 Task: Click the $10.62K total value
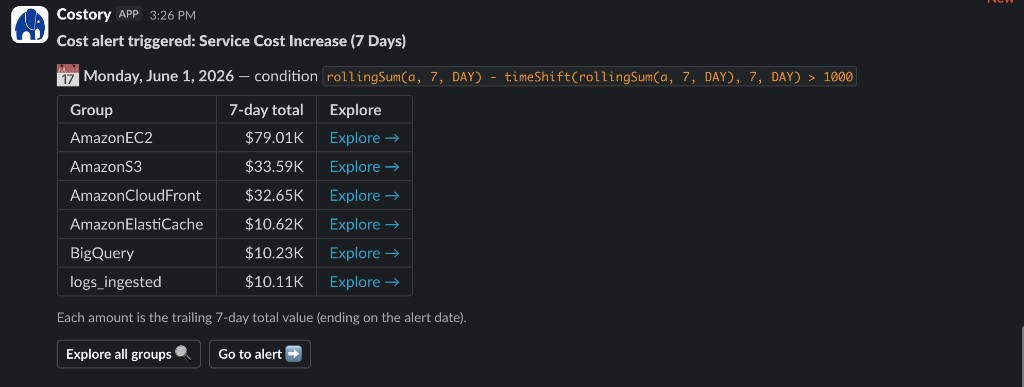[274, 224]
